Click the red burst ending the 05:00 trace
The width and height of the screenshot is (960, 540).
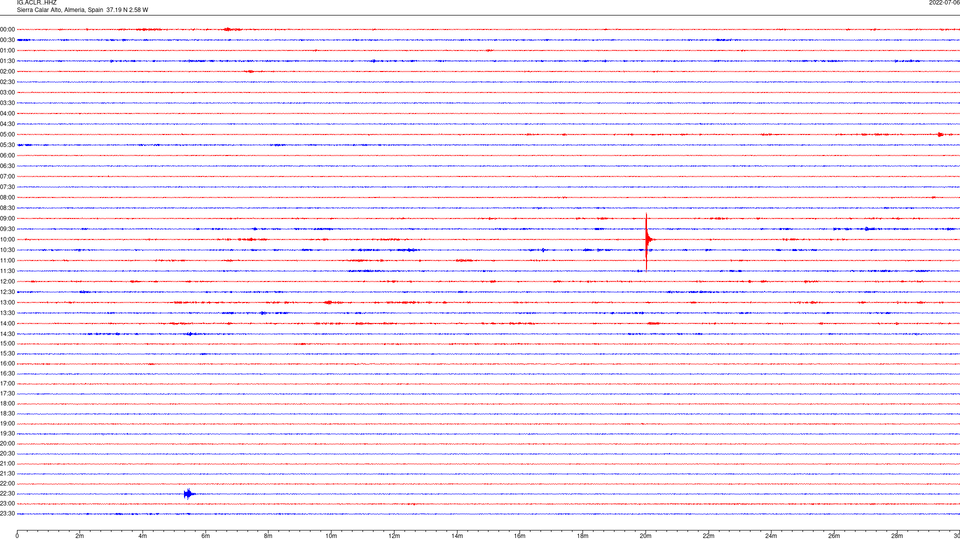[941, 135]
